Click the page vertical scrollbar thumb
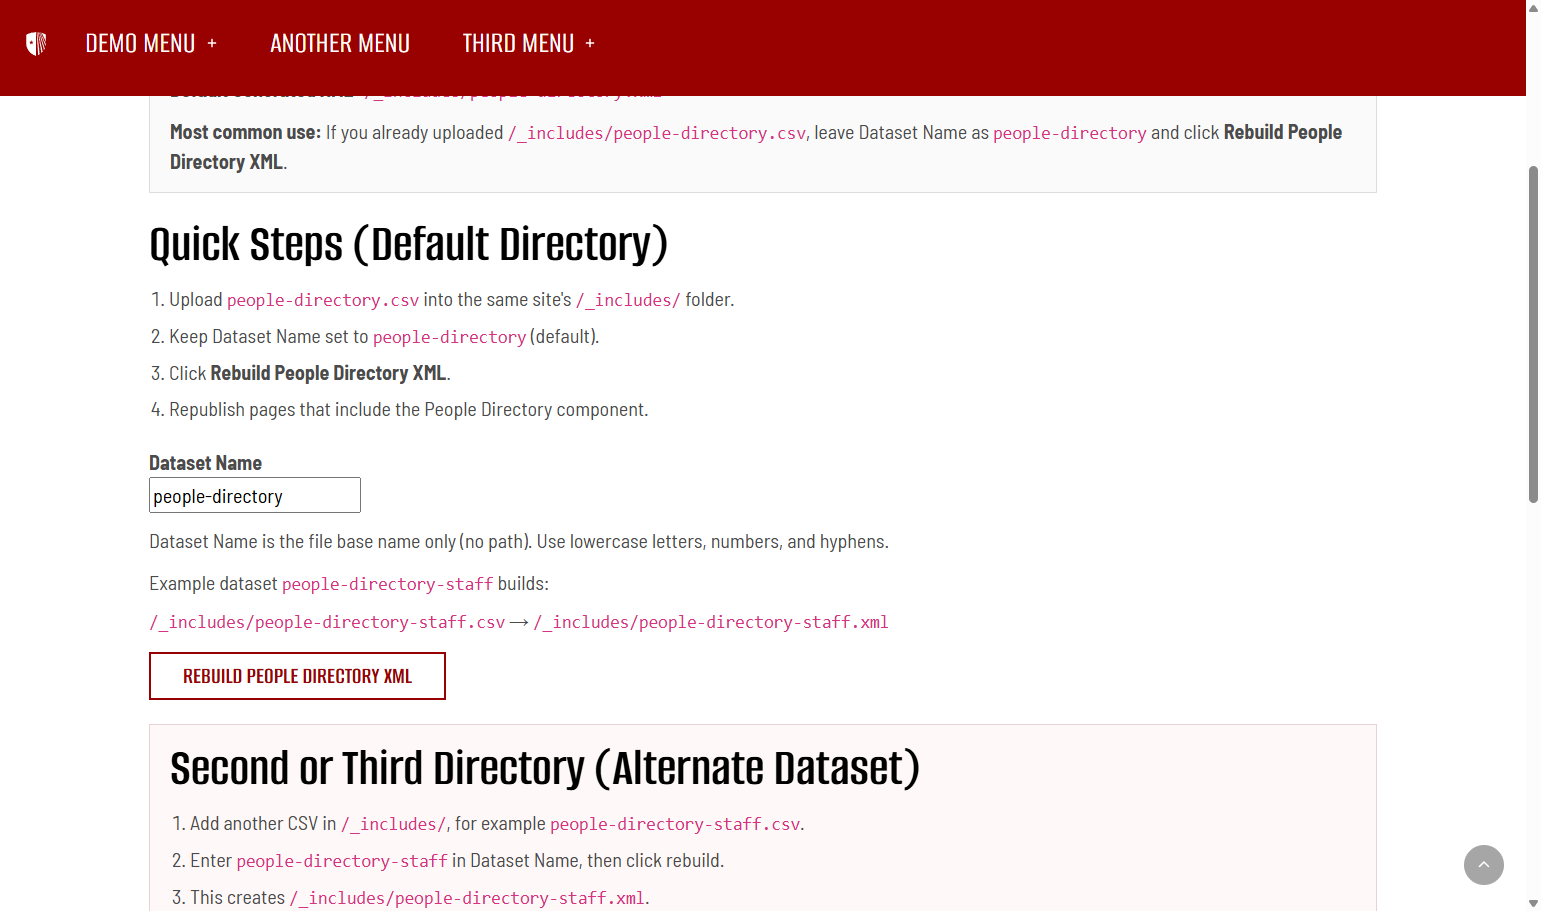Screen dimensions: 1541x911 tap(1533, 334)
